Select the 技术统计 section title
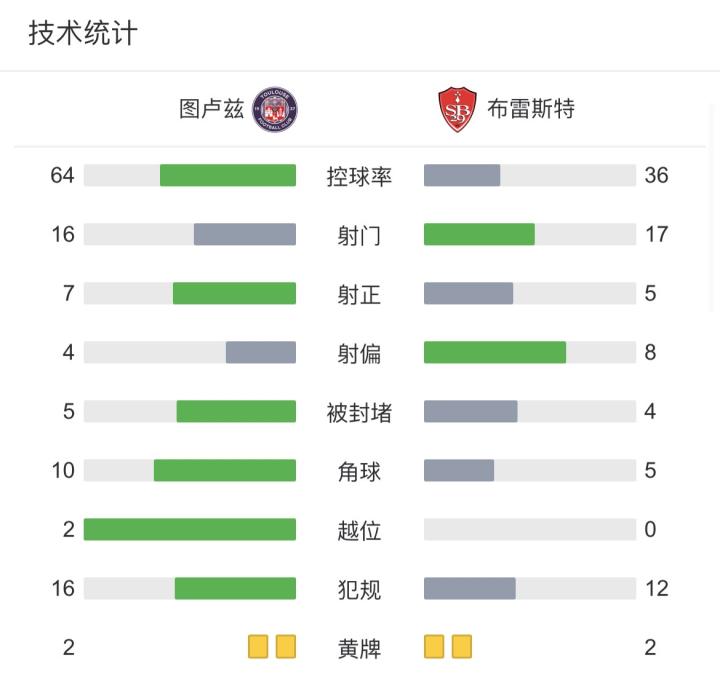Image resolution: width=720 pixels, height=680 pixels. point(83,34)
